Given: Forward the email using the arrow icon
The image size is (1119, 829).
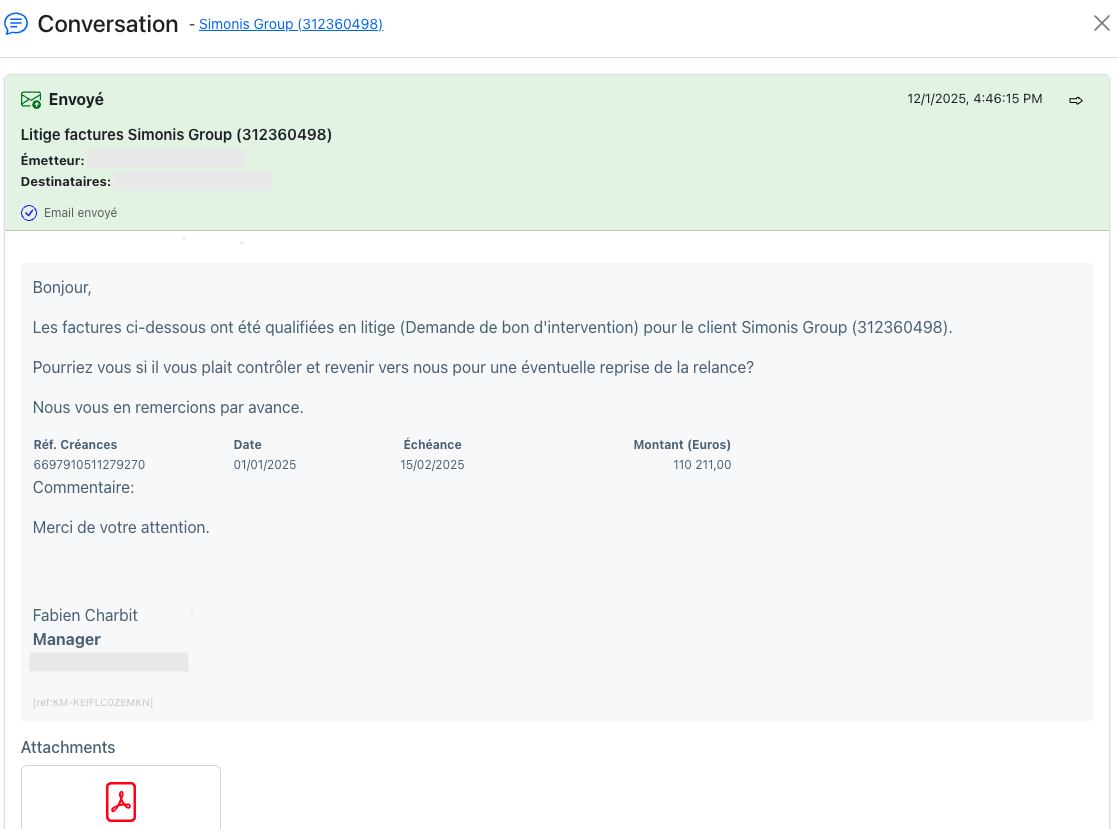Looking at the screenshot, I should click(1075, 101).
